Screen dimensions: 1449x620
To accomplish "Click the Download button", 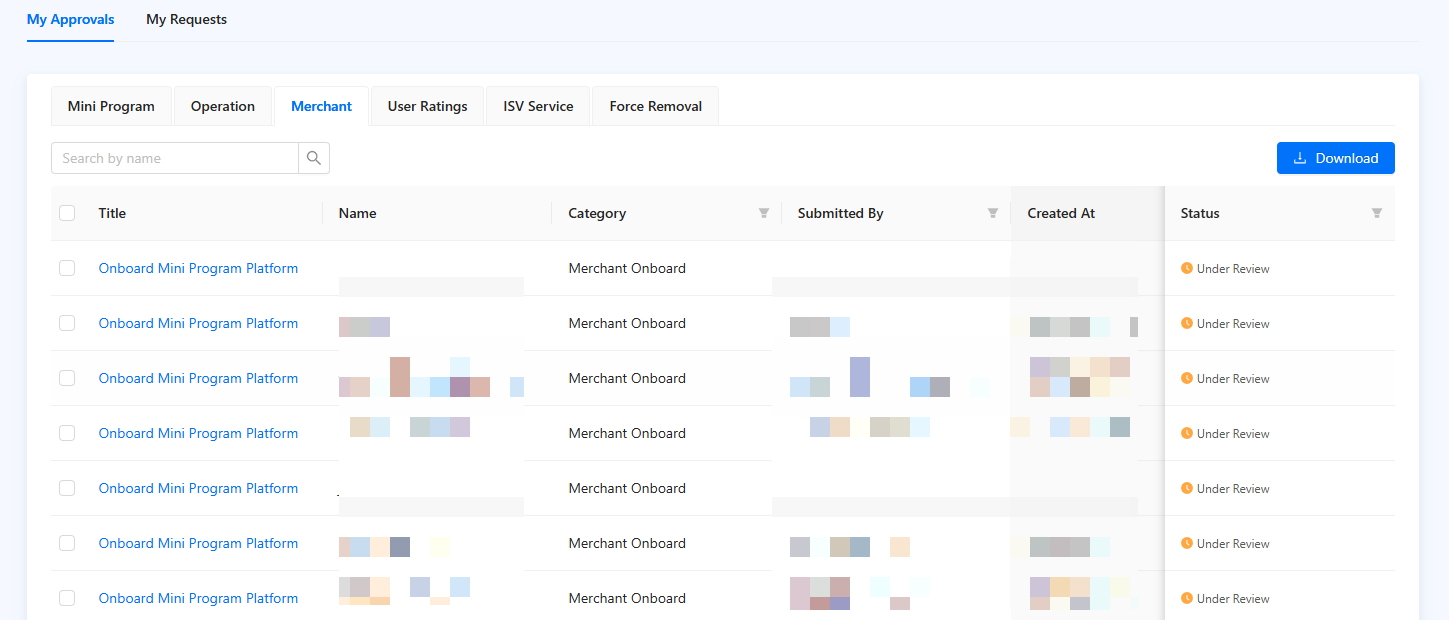I will [1335, 158].
